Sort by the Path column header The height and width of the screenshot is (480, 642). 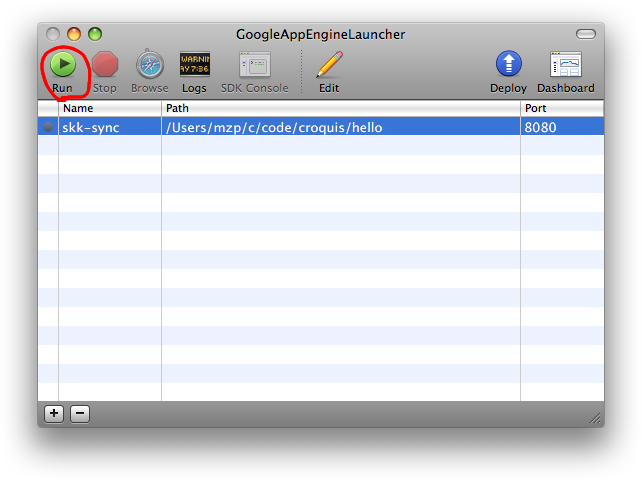click(341, 109)
